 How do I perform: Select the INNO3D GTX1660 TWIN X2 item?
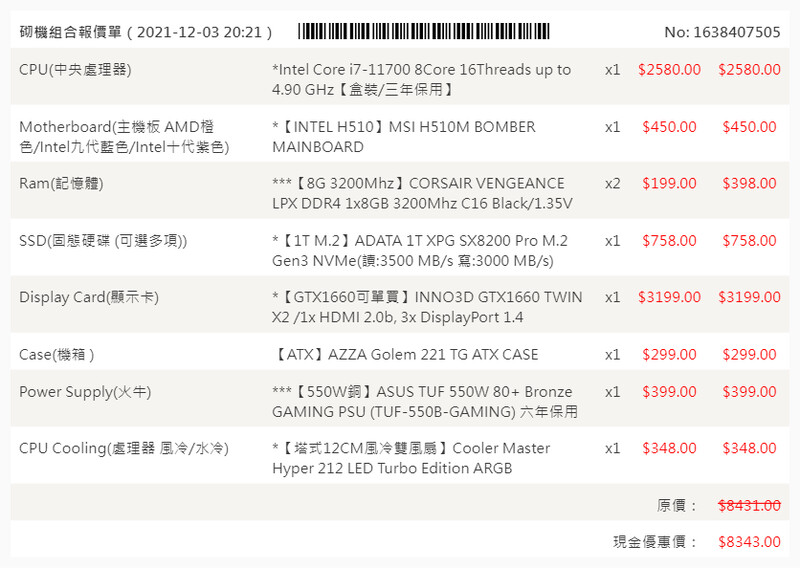coord(427,307)
